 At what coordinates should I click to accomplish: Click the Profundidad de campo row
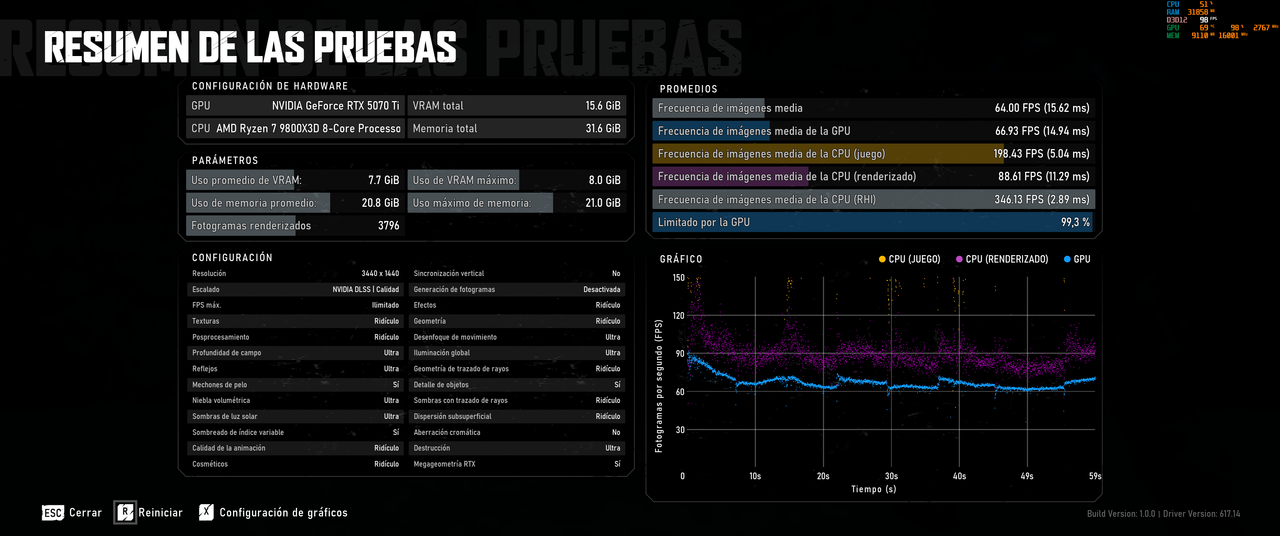click(294, 353)
